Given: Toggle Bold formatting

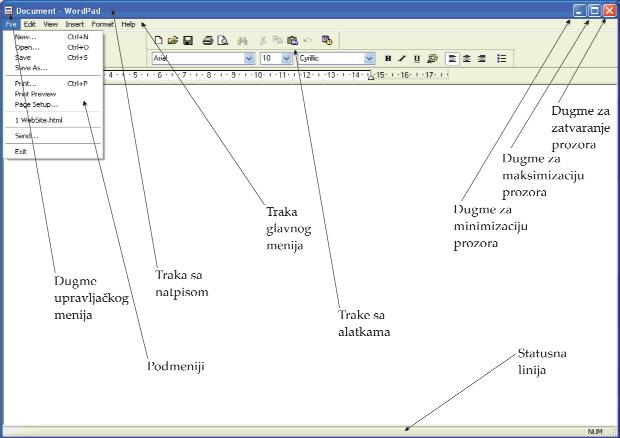Looking at the screenshot, I should click(x=388, y=59).
